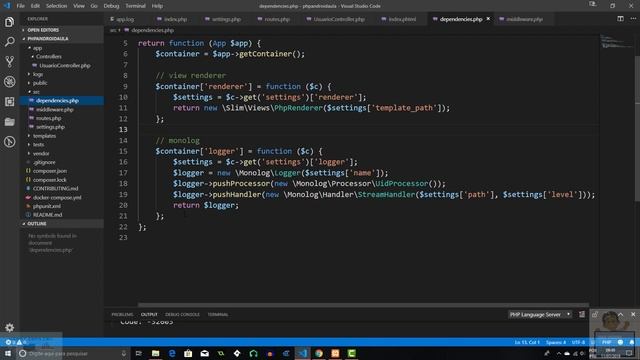Screen dimensions: 640x360
Task: Click the Visual Studio Code taskbar icon
Action: [x=302, y=353]
